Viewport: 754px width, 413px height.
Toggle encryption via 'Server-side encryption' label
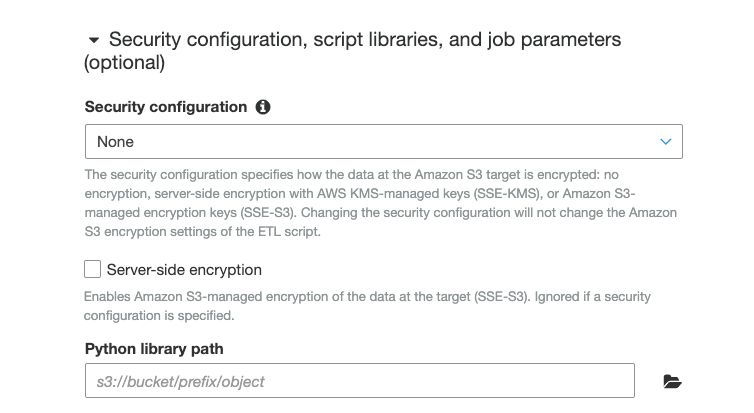[x=184, y=270]
